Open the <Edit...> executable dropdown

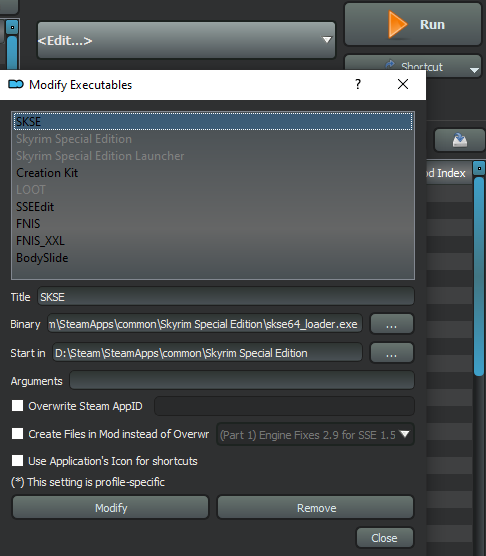tap(186, 40)
